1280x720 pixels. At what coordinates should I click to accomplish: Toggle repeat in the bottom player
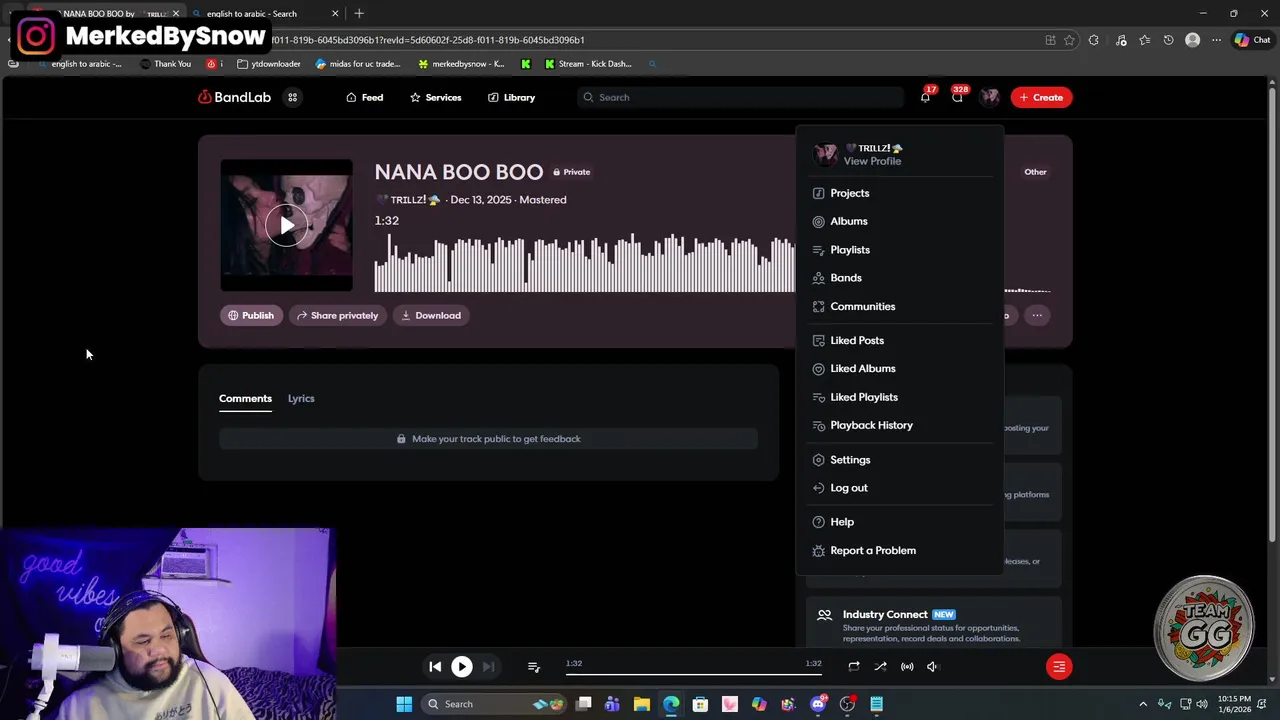tap(854, 666)
